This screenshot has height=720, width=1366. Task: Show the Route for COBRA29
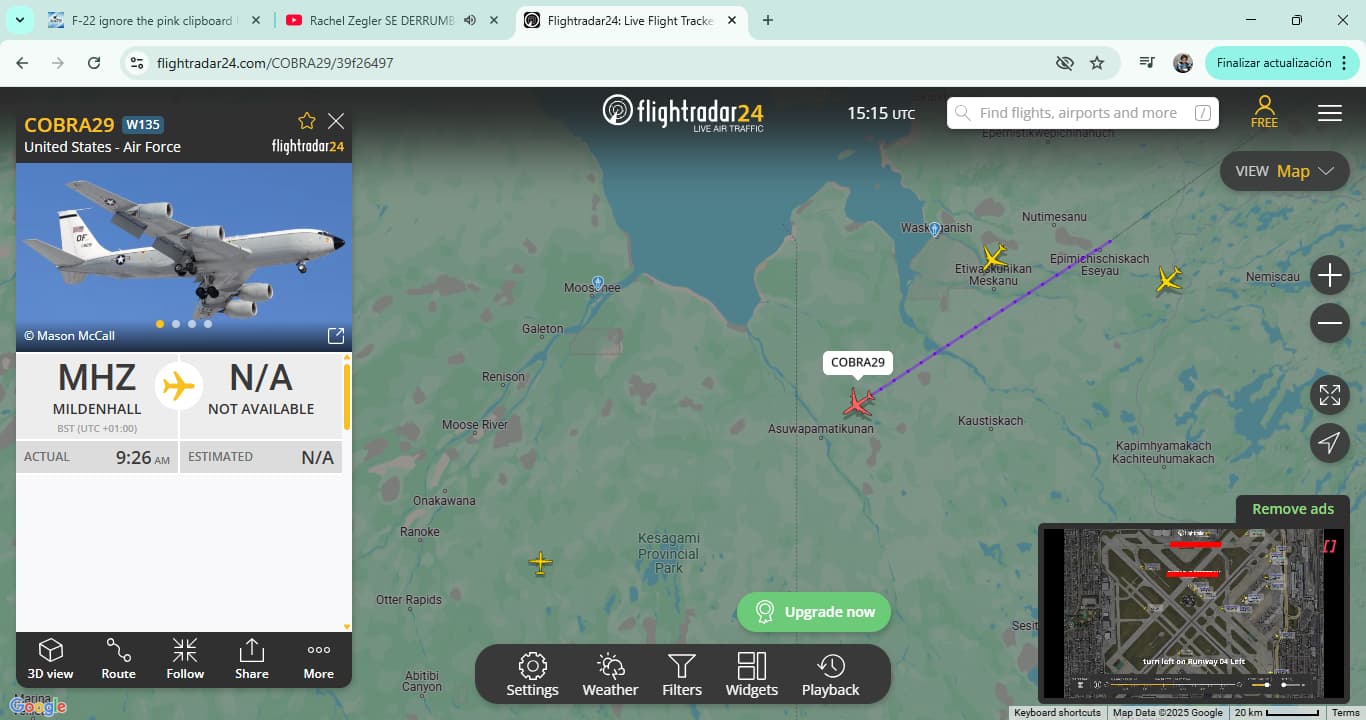118,659
